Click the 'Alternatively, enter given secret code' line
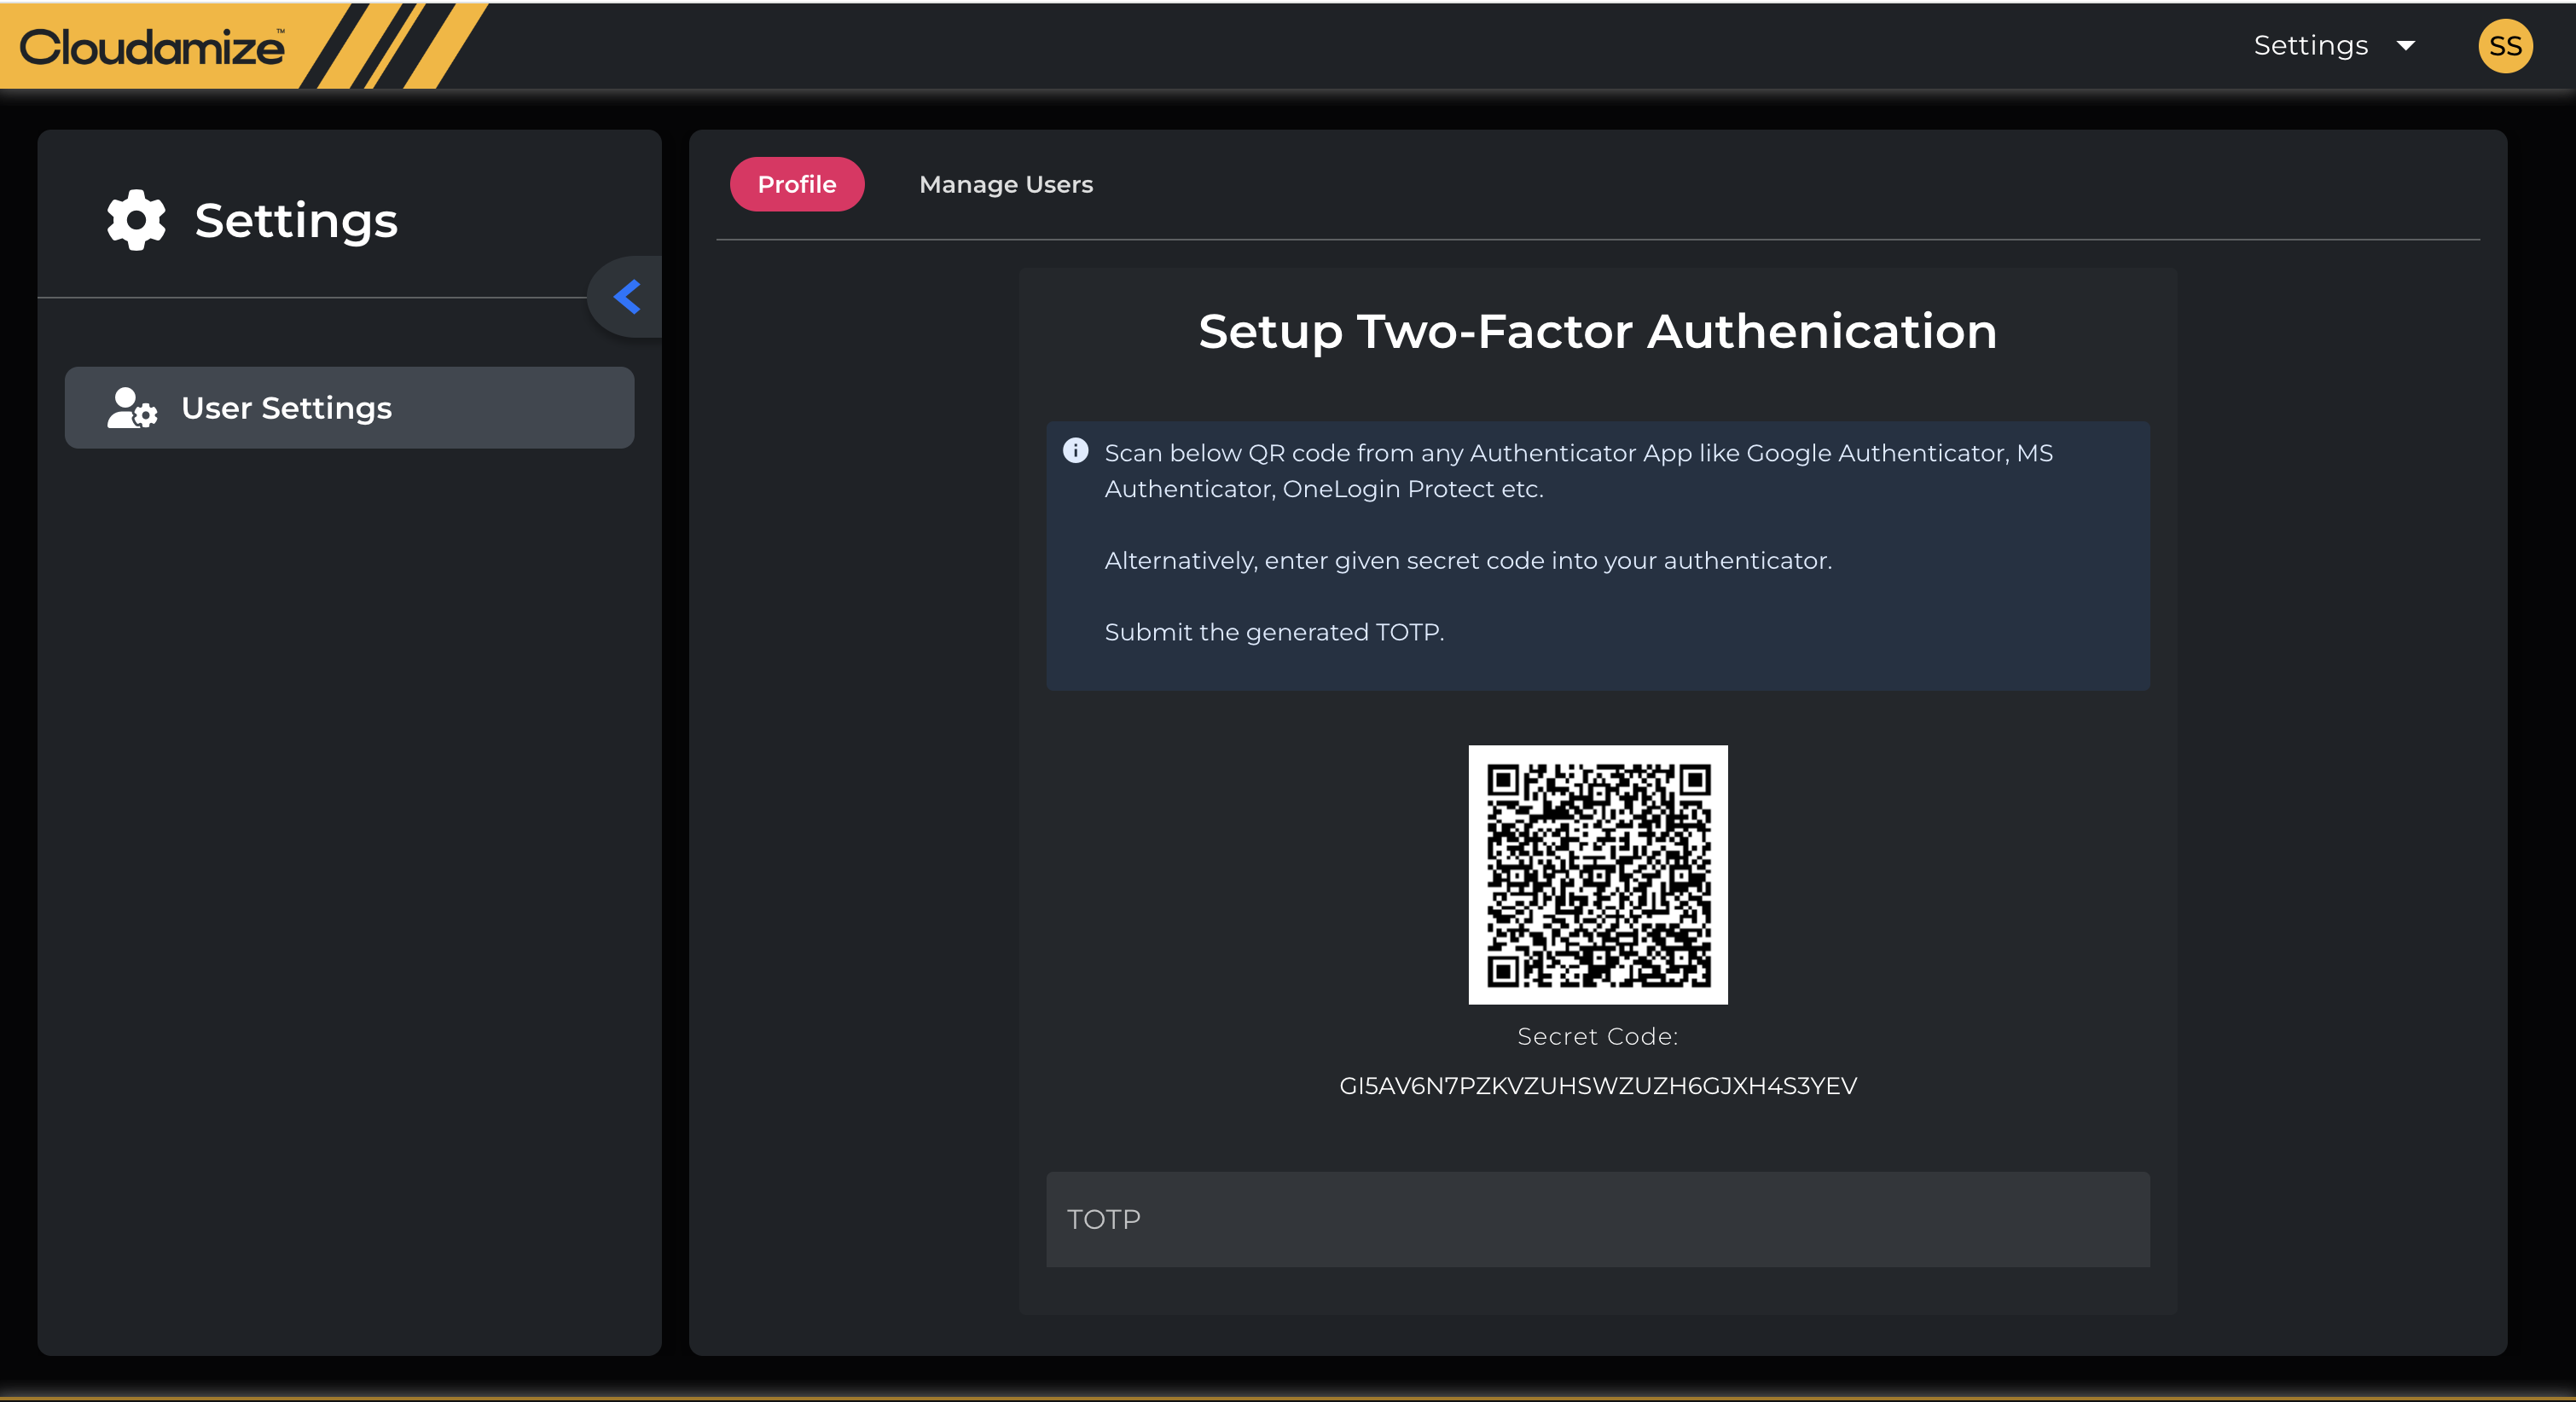Image resolution: width=2576 pixels, height=1402 pixels. coord(1467,561)
